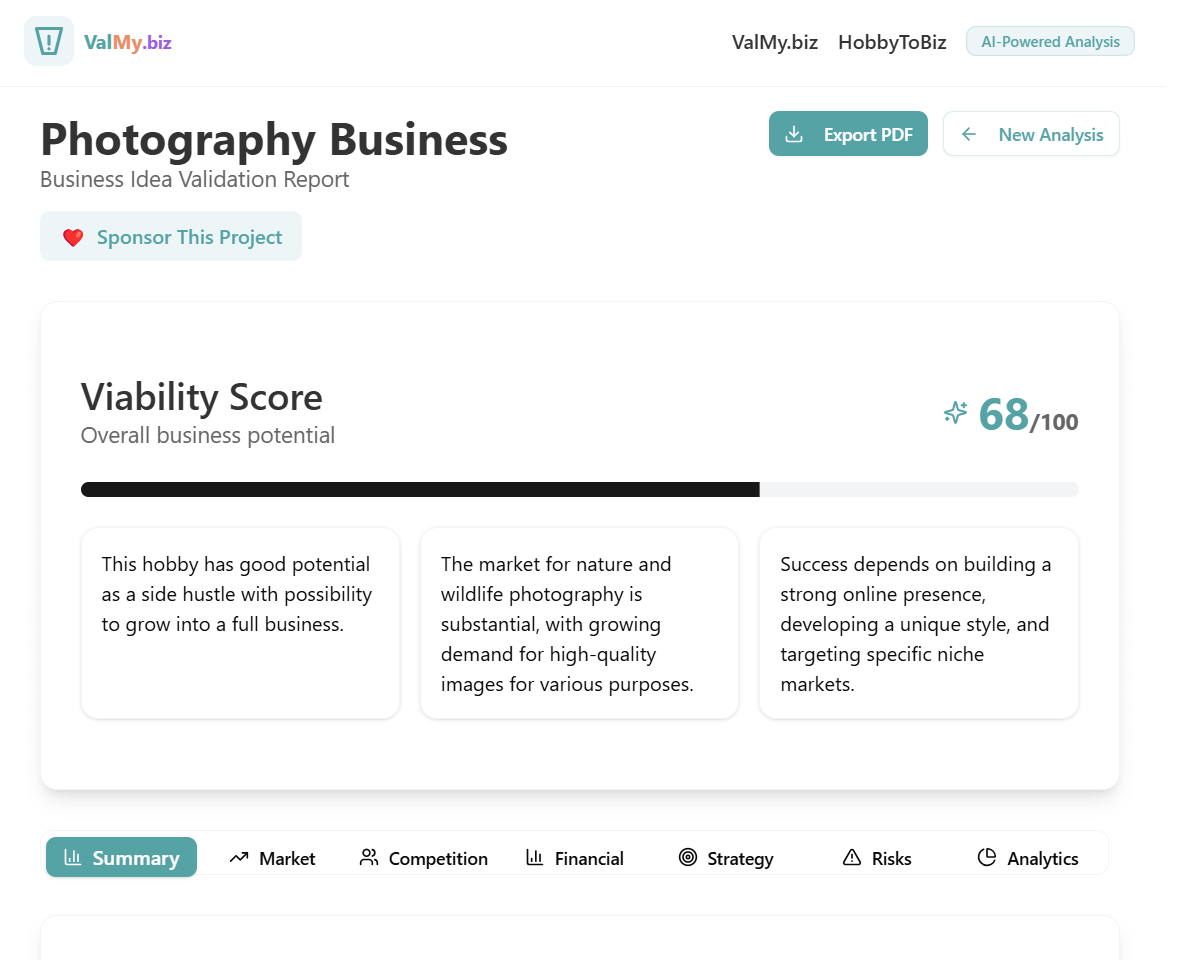Image resolution: width=1178 pixels, height=960 pixels.
Task: Switch to the Financial tab
Action: (575, 858)
